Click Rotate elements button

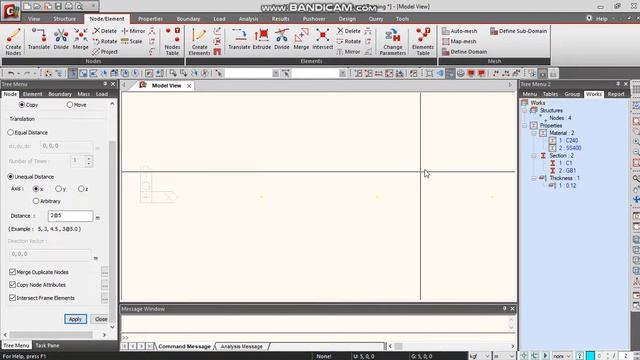[349, 41]
